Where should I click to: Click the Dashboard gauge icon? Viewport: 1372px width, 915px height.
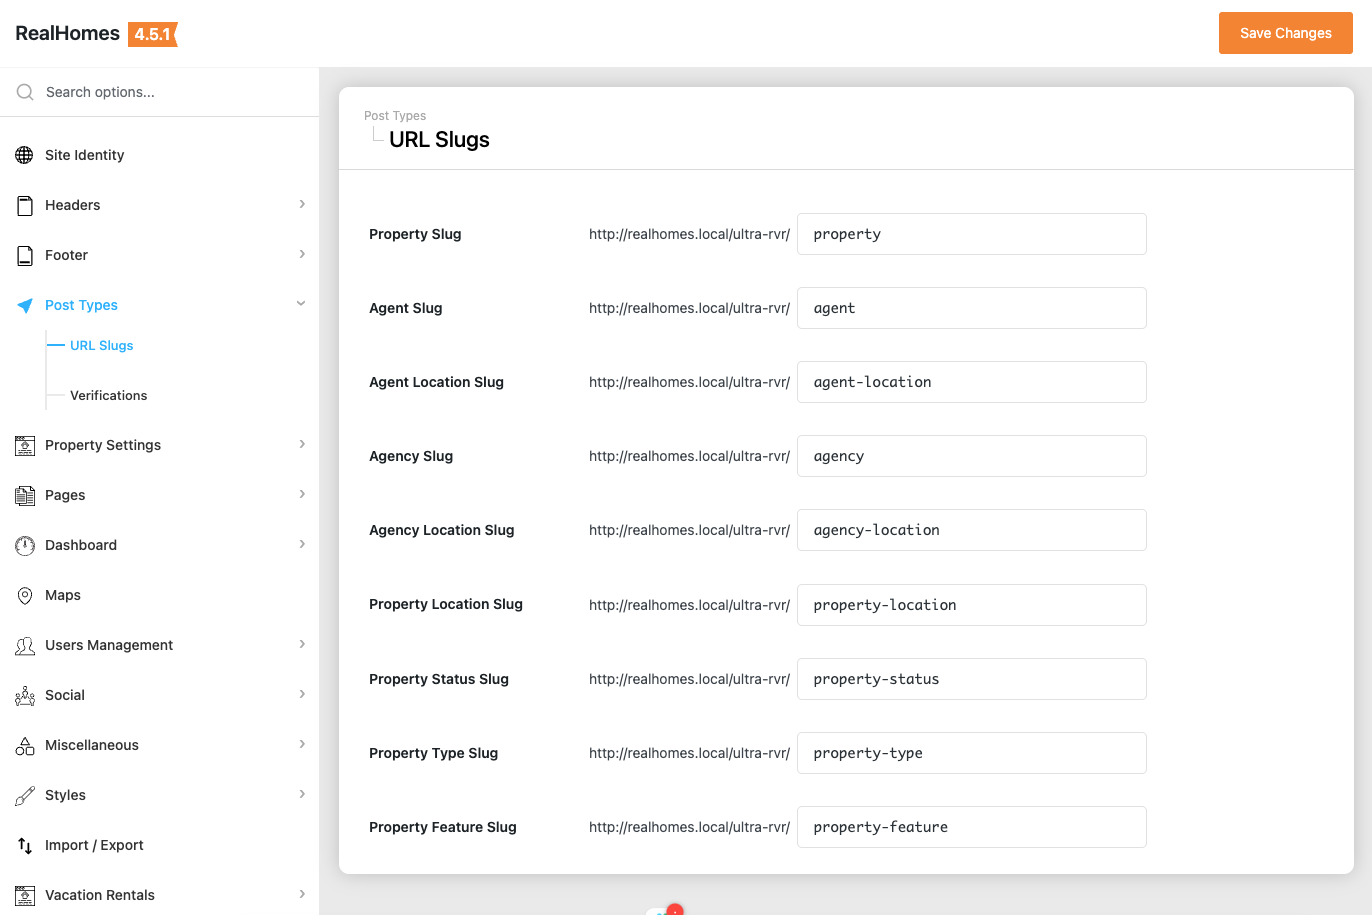tap(25, 545)
